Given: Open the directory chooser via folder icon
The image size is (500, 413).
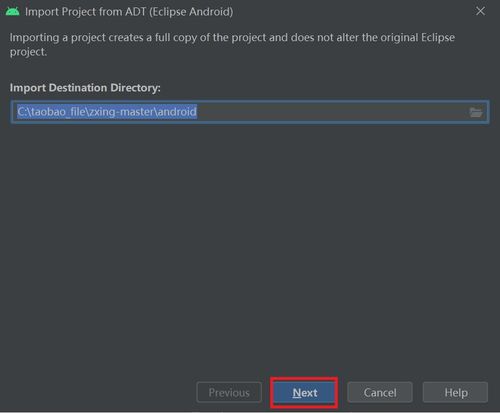Looking at the screenshot, I should tap(475, 112).
